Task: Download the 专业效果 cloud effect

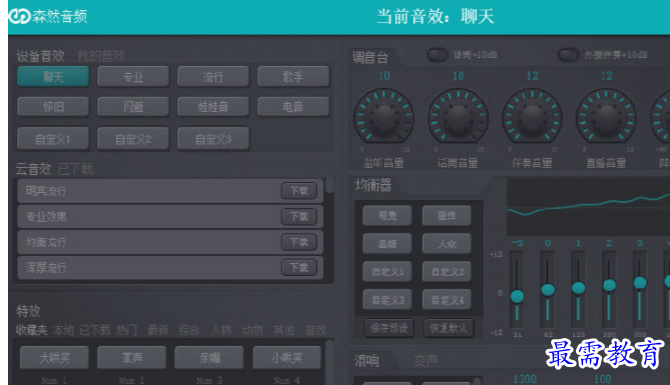Action: point(299,216)
